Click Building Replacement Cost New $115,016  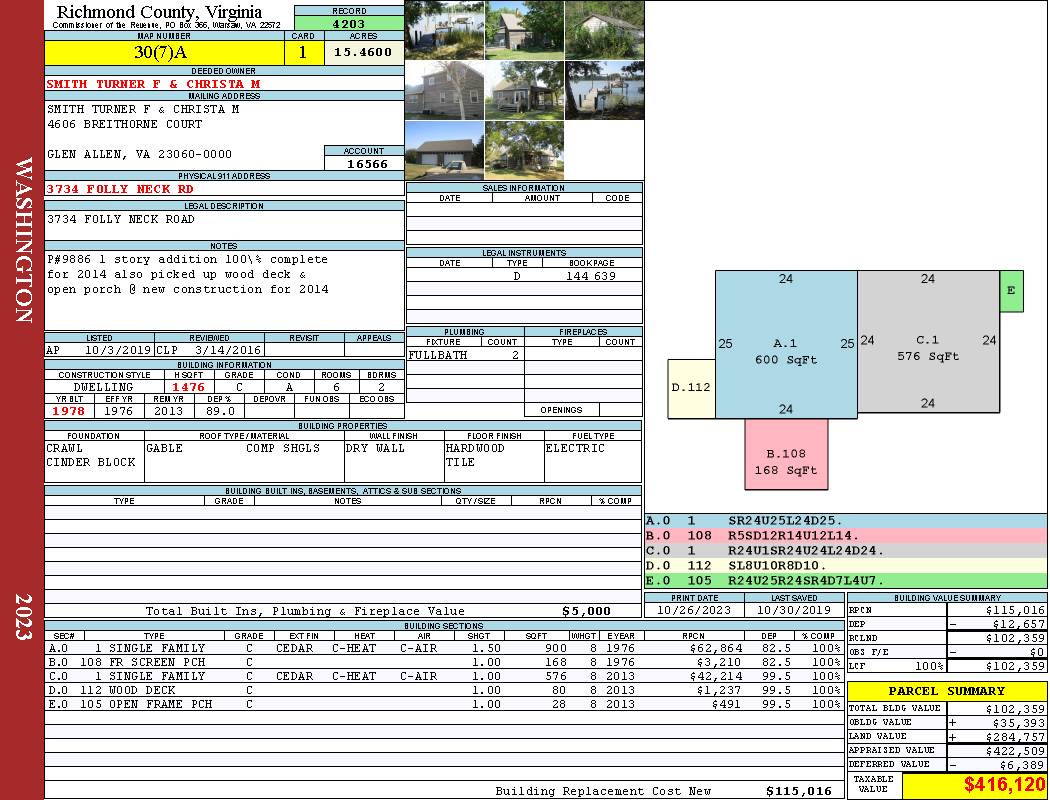click(x=799, y=791)
